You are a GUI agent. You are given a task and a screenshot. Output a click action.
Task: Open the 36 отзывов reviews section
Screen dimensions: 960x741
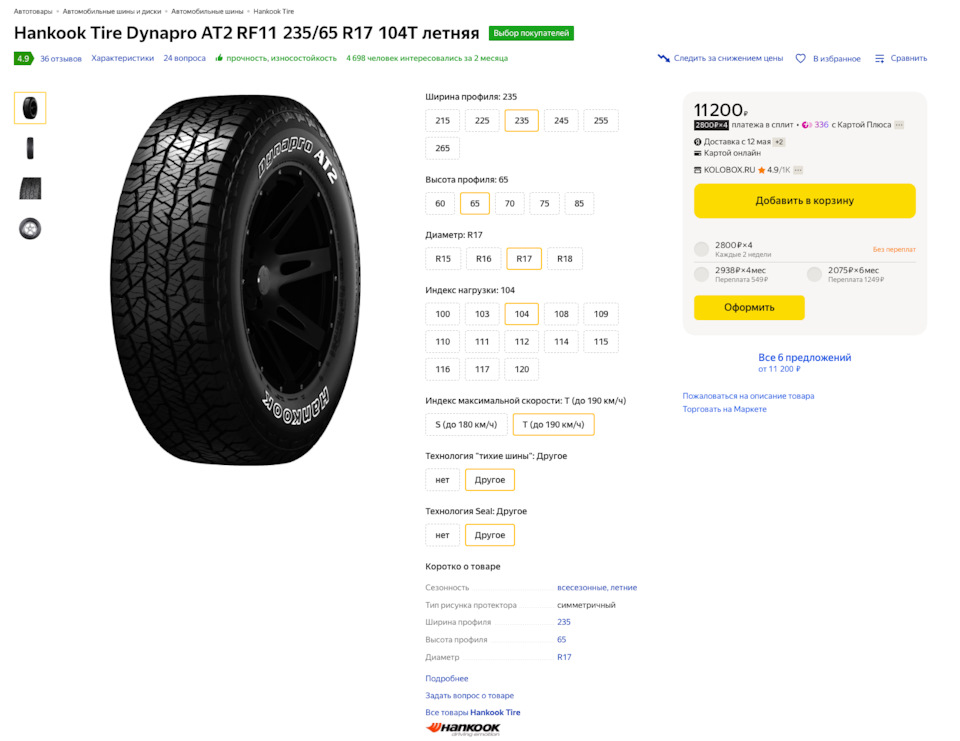[61, 59]
